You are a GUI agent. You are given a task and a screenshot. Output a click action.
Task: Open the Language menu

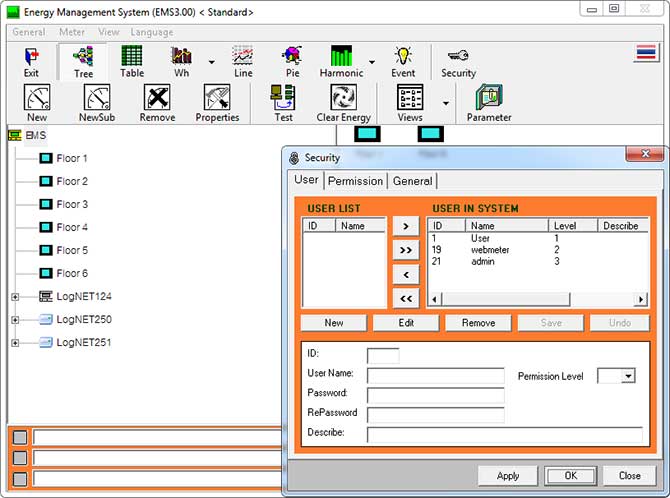pyautogui.click(x=152, y=32)
